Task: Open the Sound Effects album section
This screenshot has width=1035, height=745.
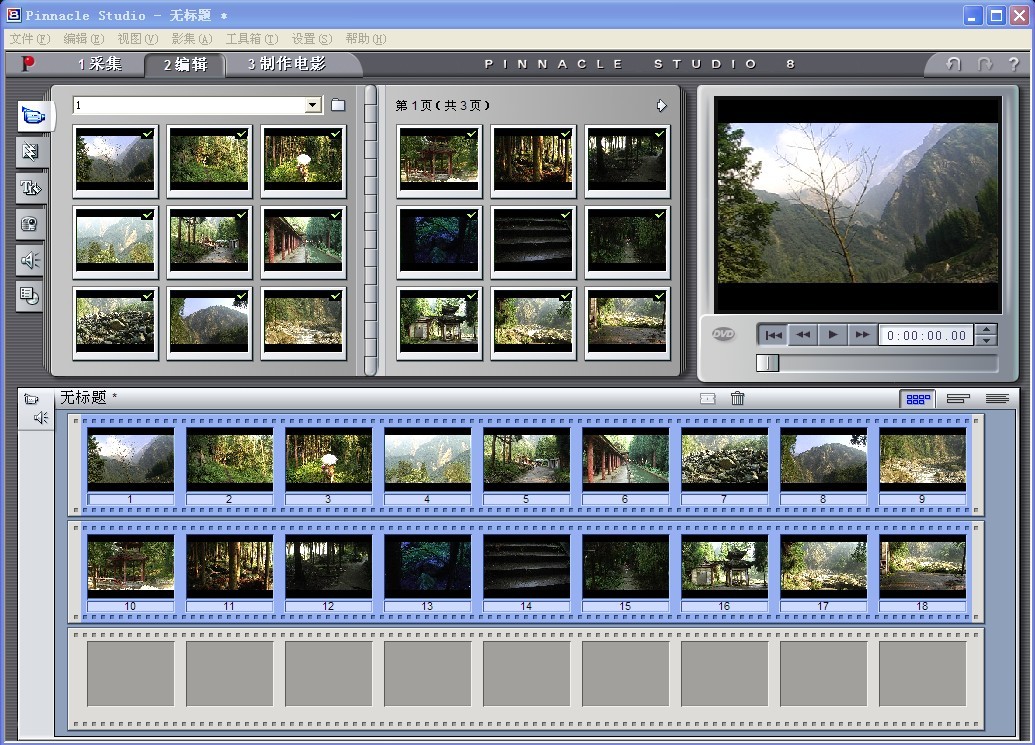Action: pyautogui.click(x=30, y=260)
